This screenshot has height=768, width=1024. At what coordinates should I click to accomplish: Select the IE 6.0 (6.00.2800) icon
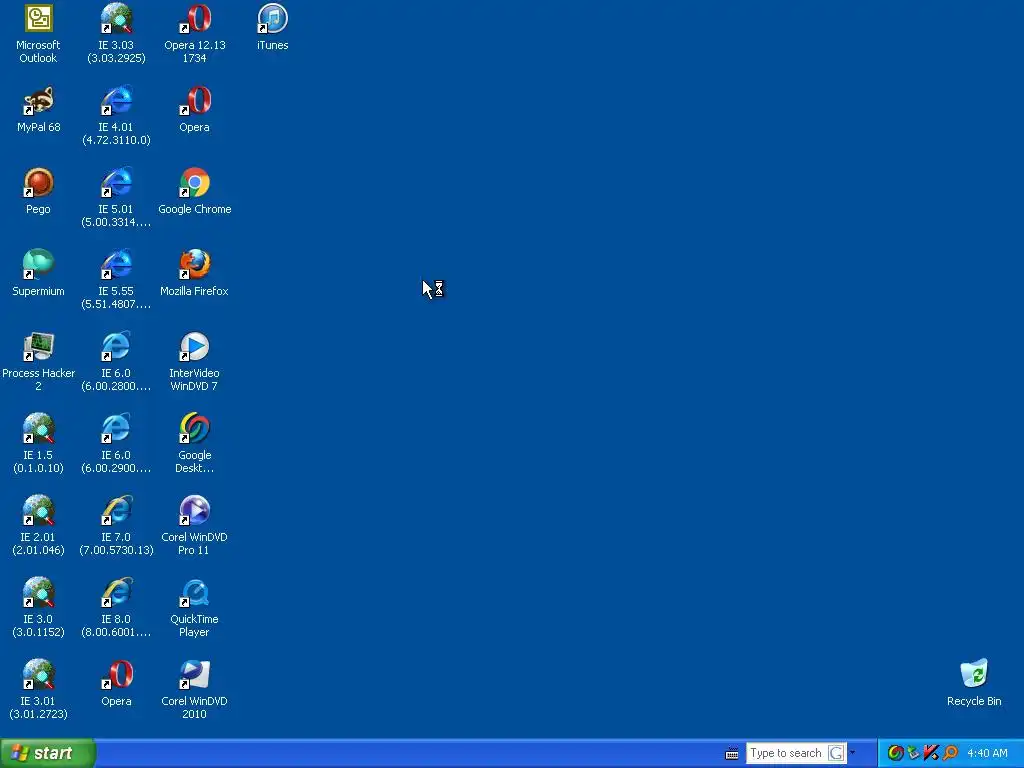(x=116, y=347)
